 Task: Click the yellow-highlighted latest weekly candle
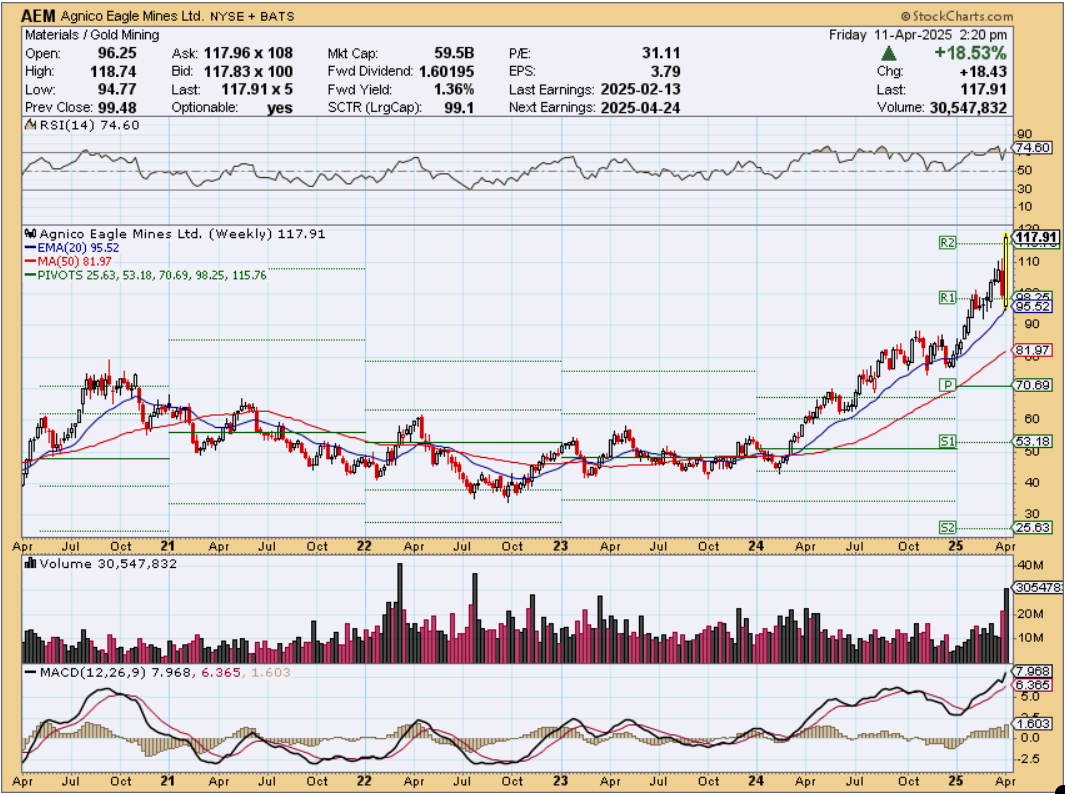coord(1005,272)
